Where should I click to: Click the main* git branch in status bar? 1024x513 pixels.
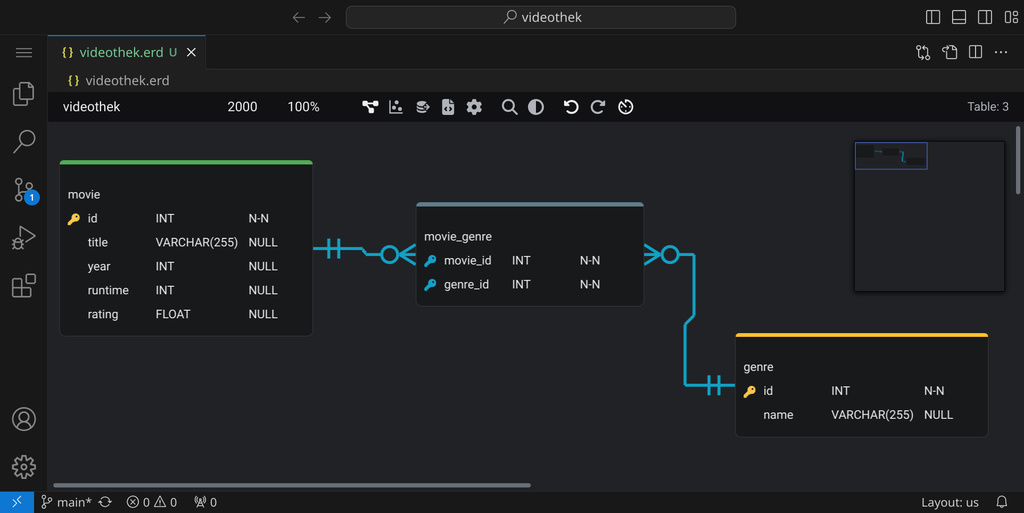67,502
